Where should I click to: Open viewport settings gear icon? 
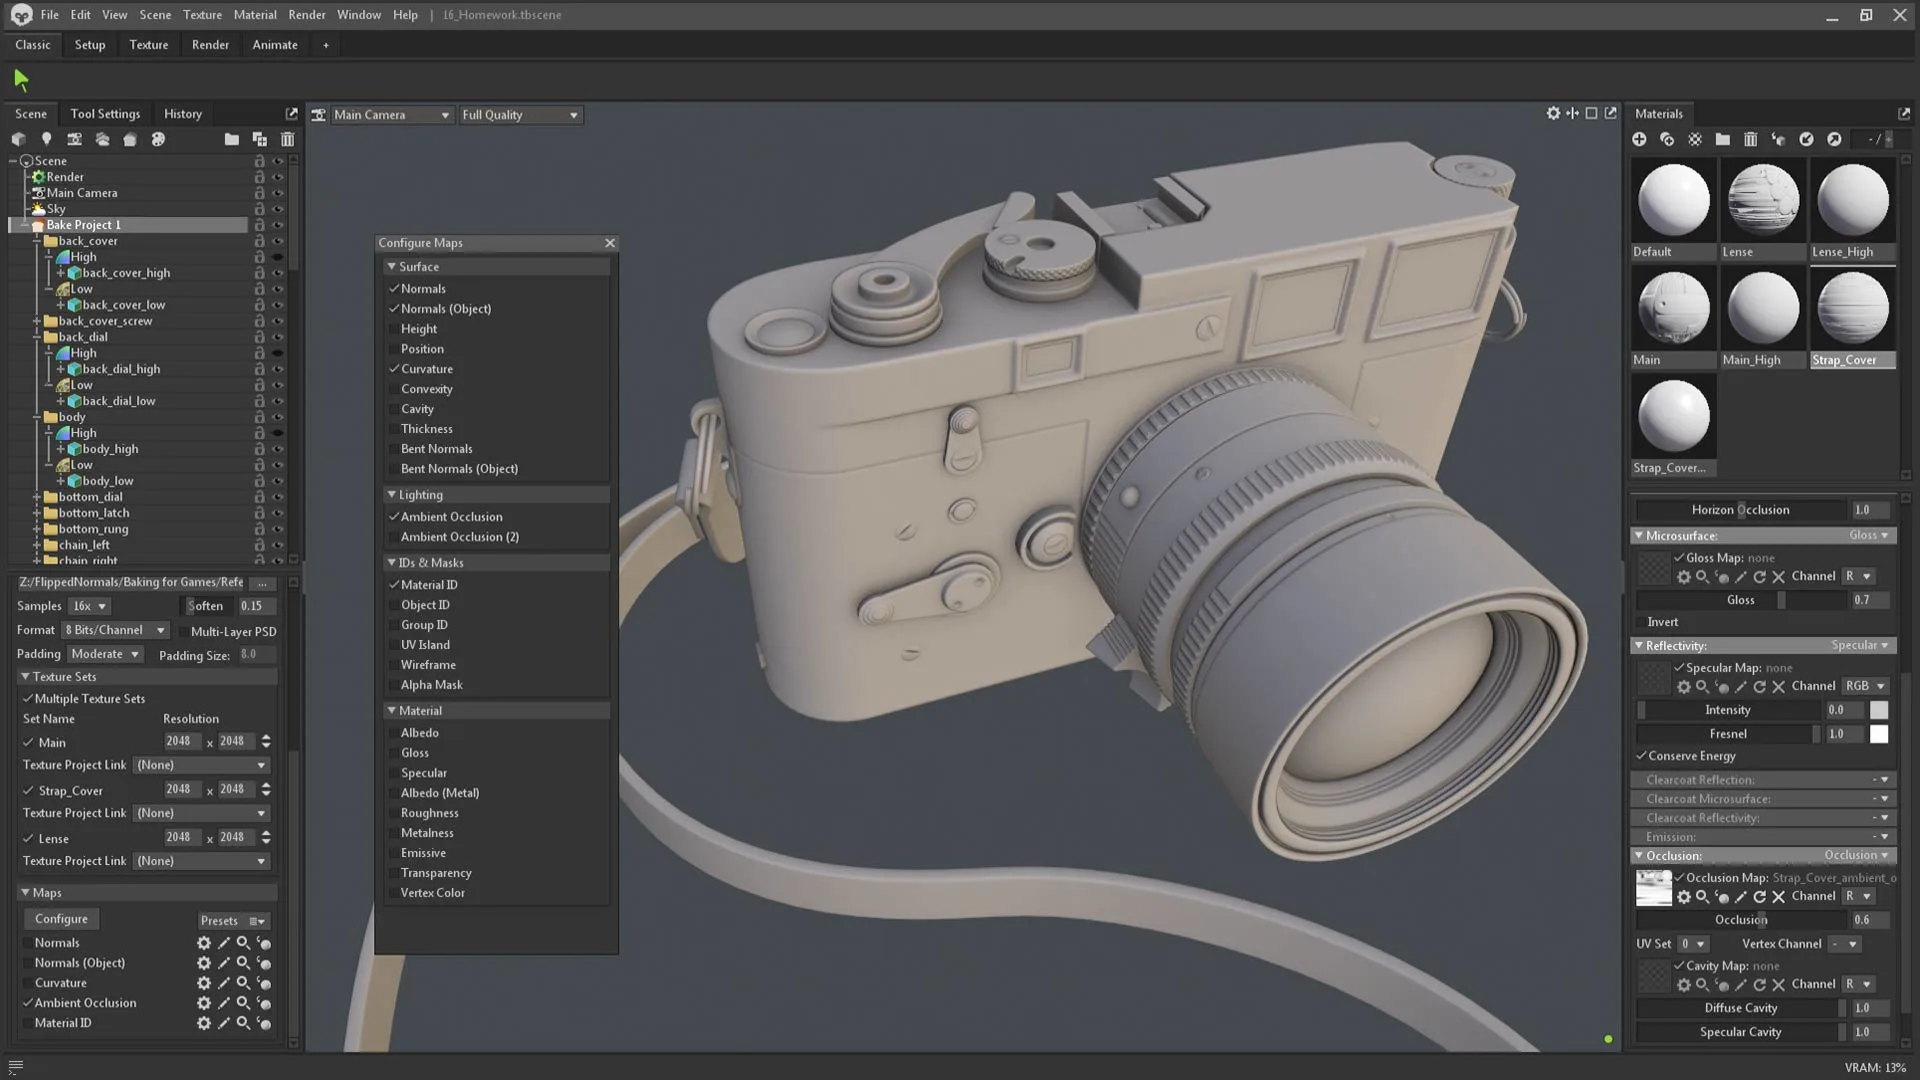1553,113
